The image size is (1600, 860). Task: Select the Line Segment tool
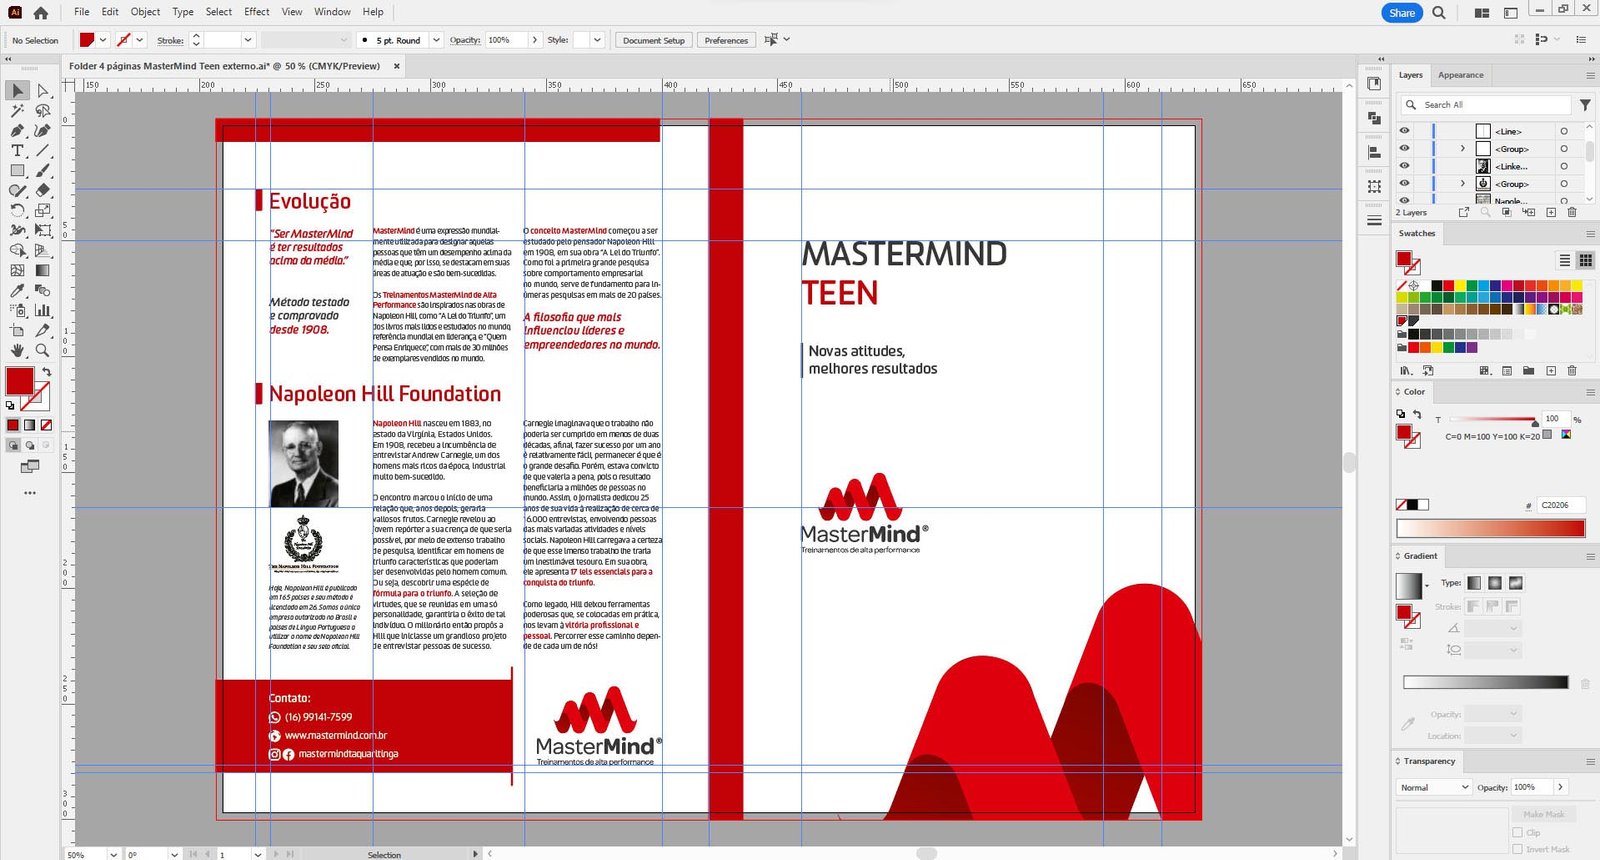[x=43, y=150]
